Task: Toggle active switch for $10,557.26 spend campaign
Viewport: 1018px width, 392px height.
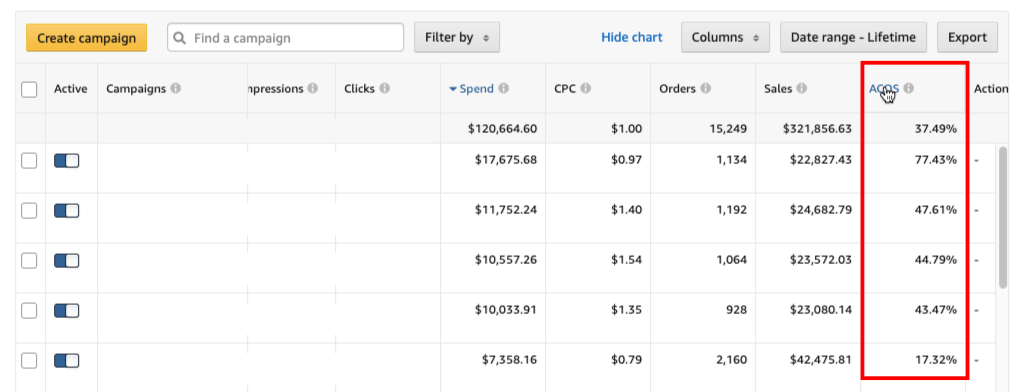Action: pyautogui.click(x=66, y=260)
